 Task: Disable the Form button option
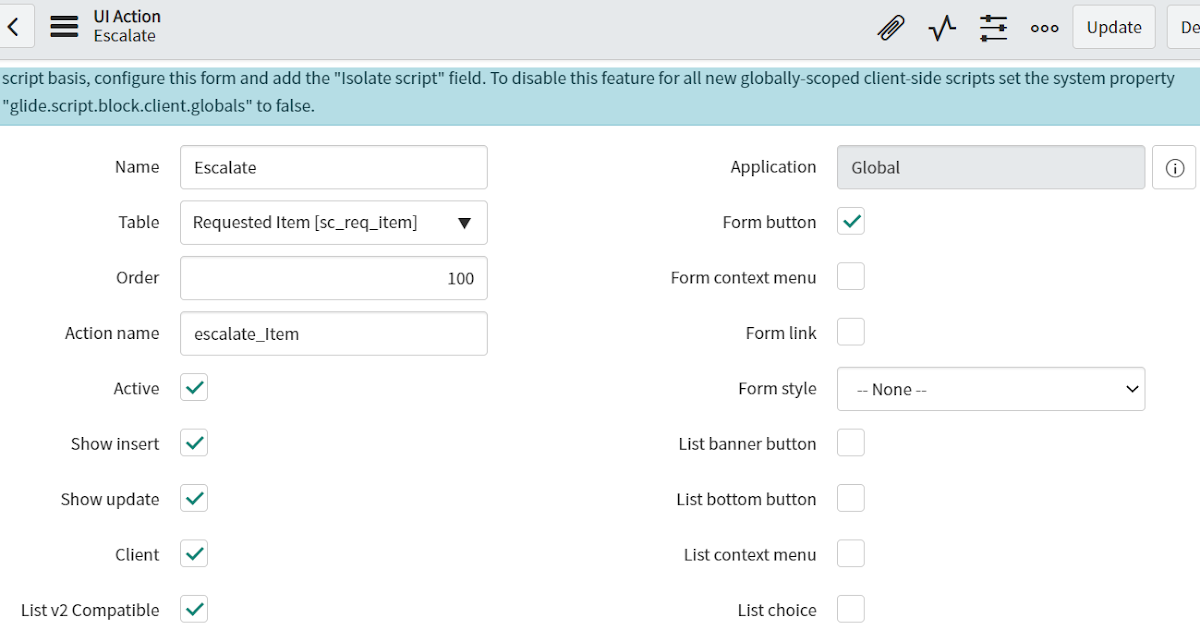tap(850, 222)
